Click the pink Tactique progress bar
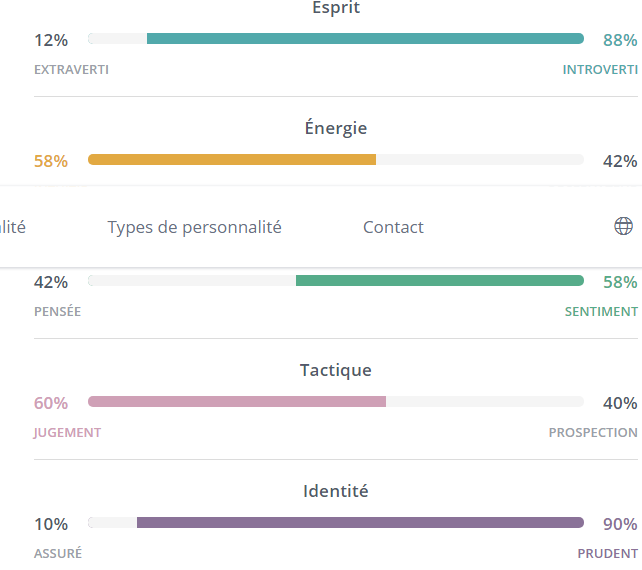The height and width of the screenshot is (570, 642). pyautogui.click(x=237, y=402)
